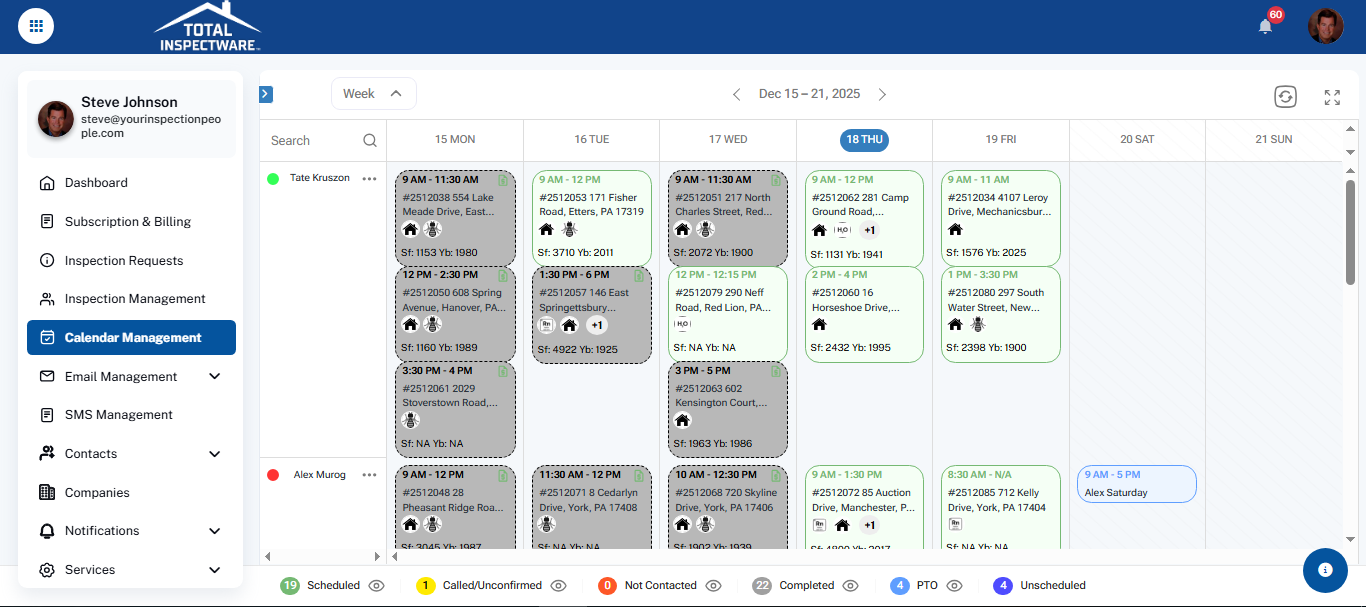Click the inspector Search field

(310, 141)
